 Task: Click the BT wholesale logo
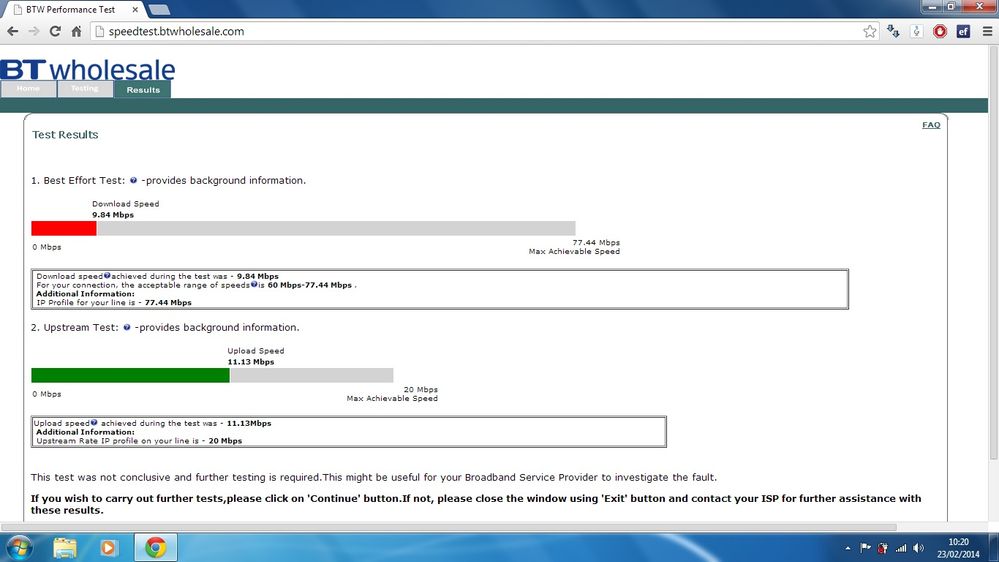pyautogui.click(x=87, y=69)
